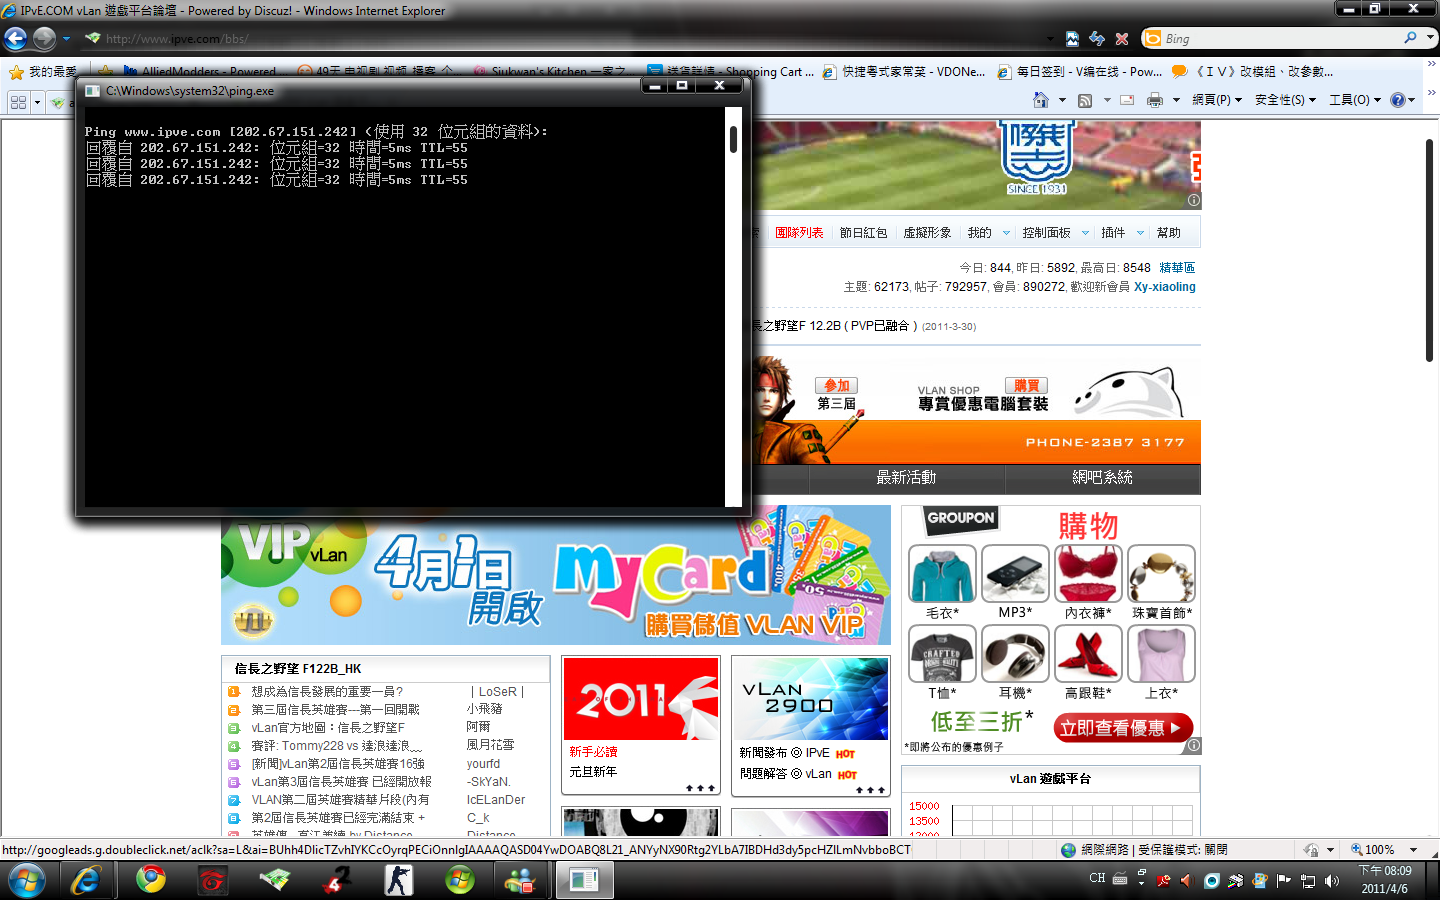
Task: Open the Favorites star button
Action: click(x=16, y=72)
